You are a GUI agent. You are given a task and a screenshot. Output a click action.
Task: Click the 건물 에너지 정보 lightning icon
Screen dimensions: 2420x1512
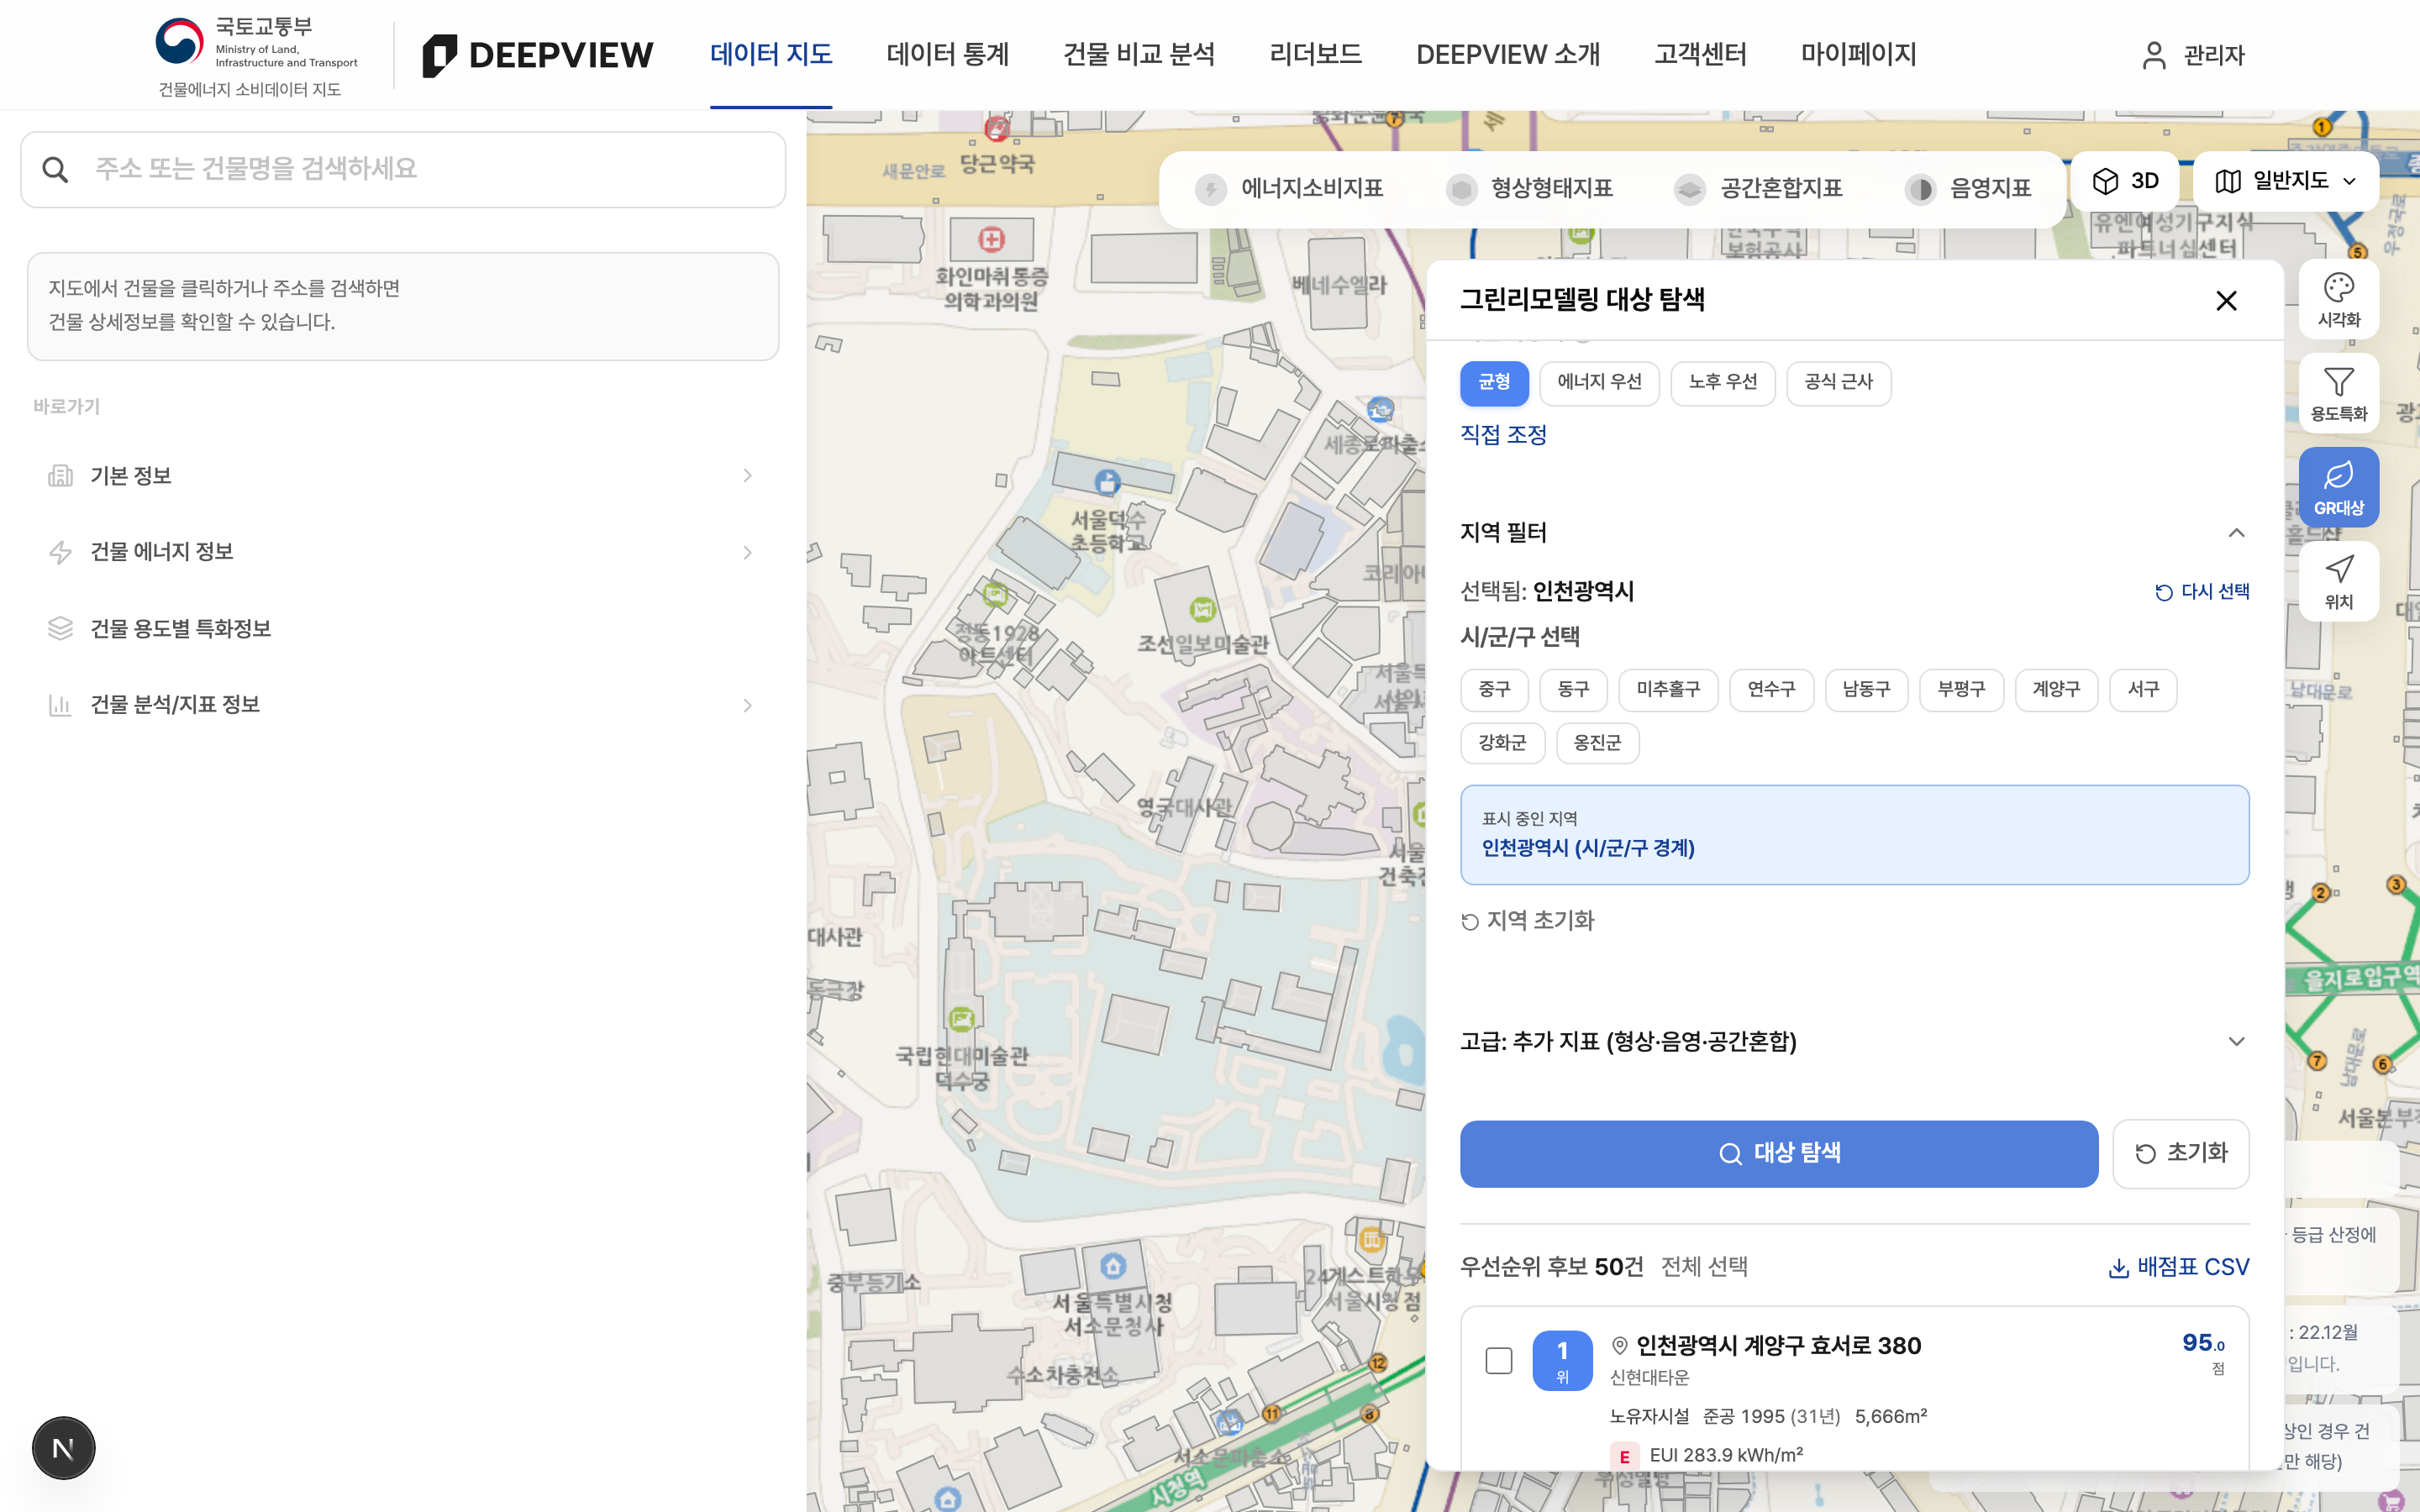click(x=60, y=552)
